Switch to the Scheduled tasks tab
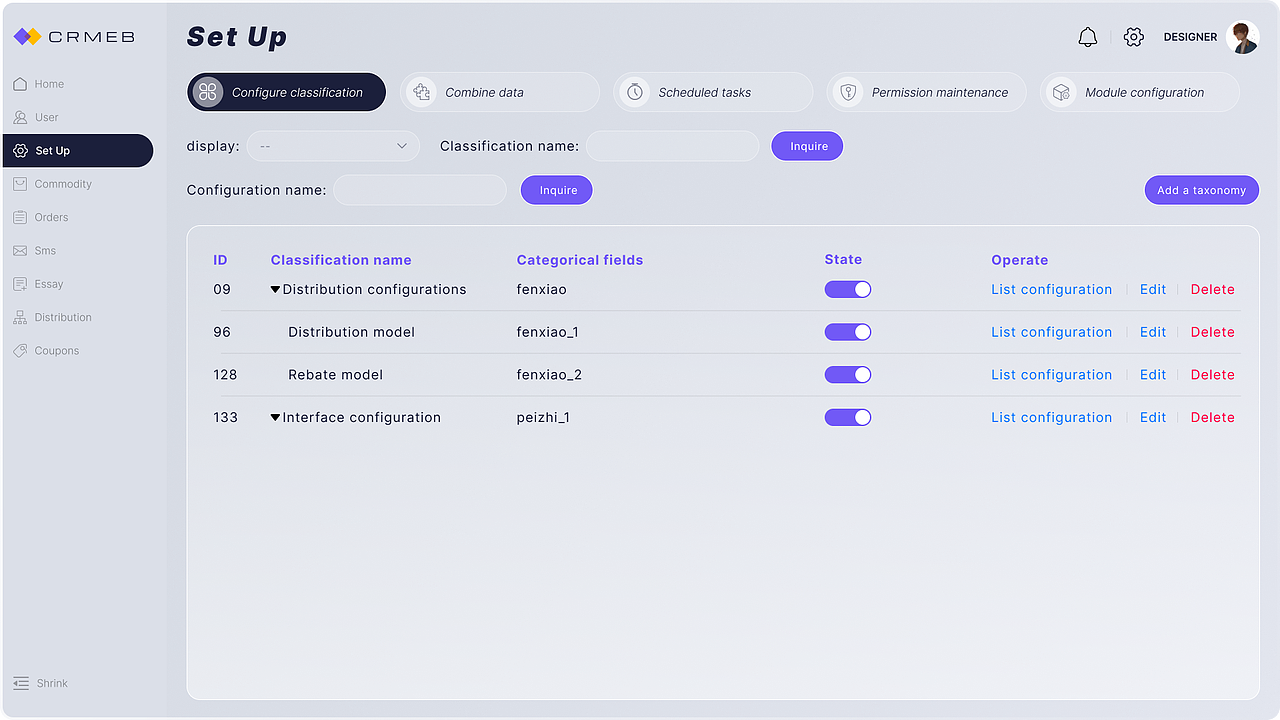This screenshot has width=1280, height=720. (x=712, y=92)
